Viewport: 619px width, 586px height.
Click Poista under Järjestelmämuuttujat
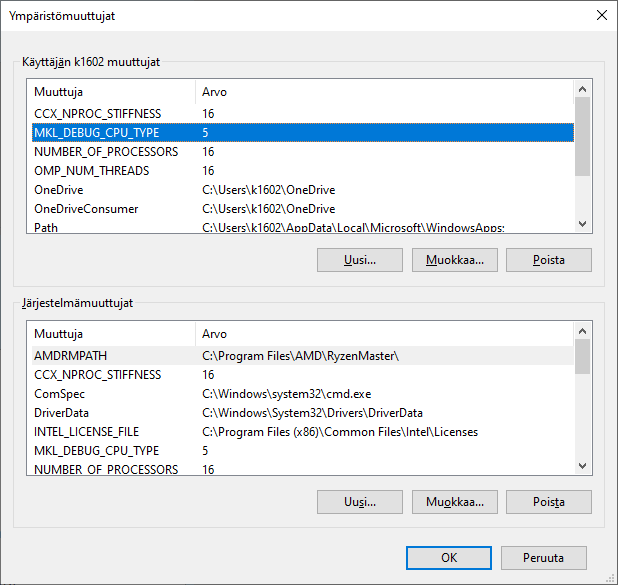coord(549,502)
